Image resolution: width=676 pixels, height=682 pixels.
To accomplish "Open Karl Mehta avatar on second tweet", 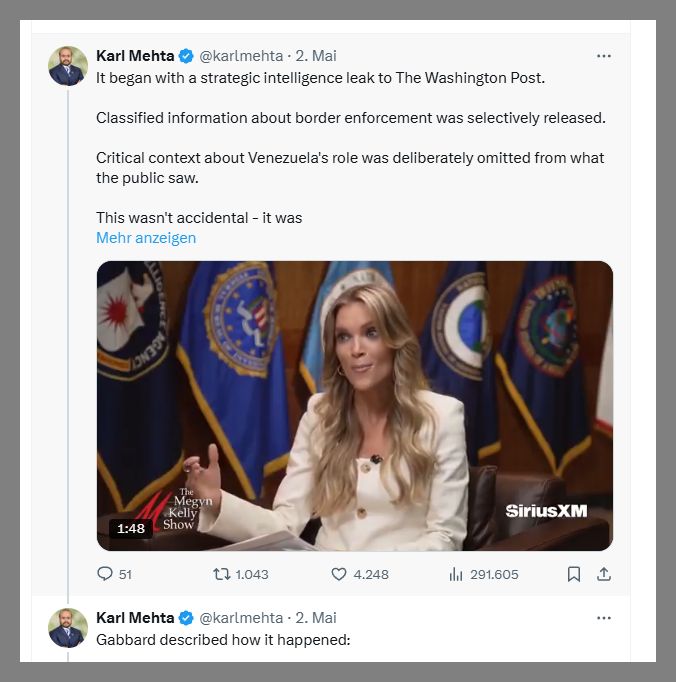I will tap(68, 627).
